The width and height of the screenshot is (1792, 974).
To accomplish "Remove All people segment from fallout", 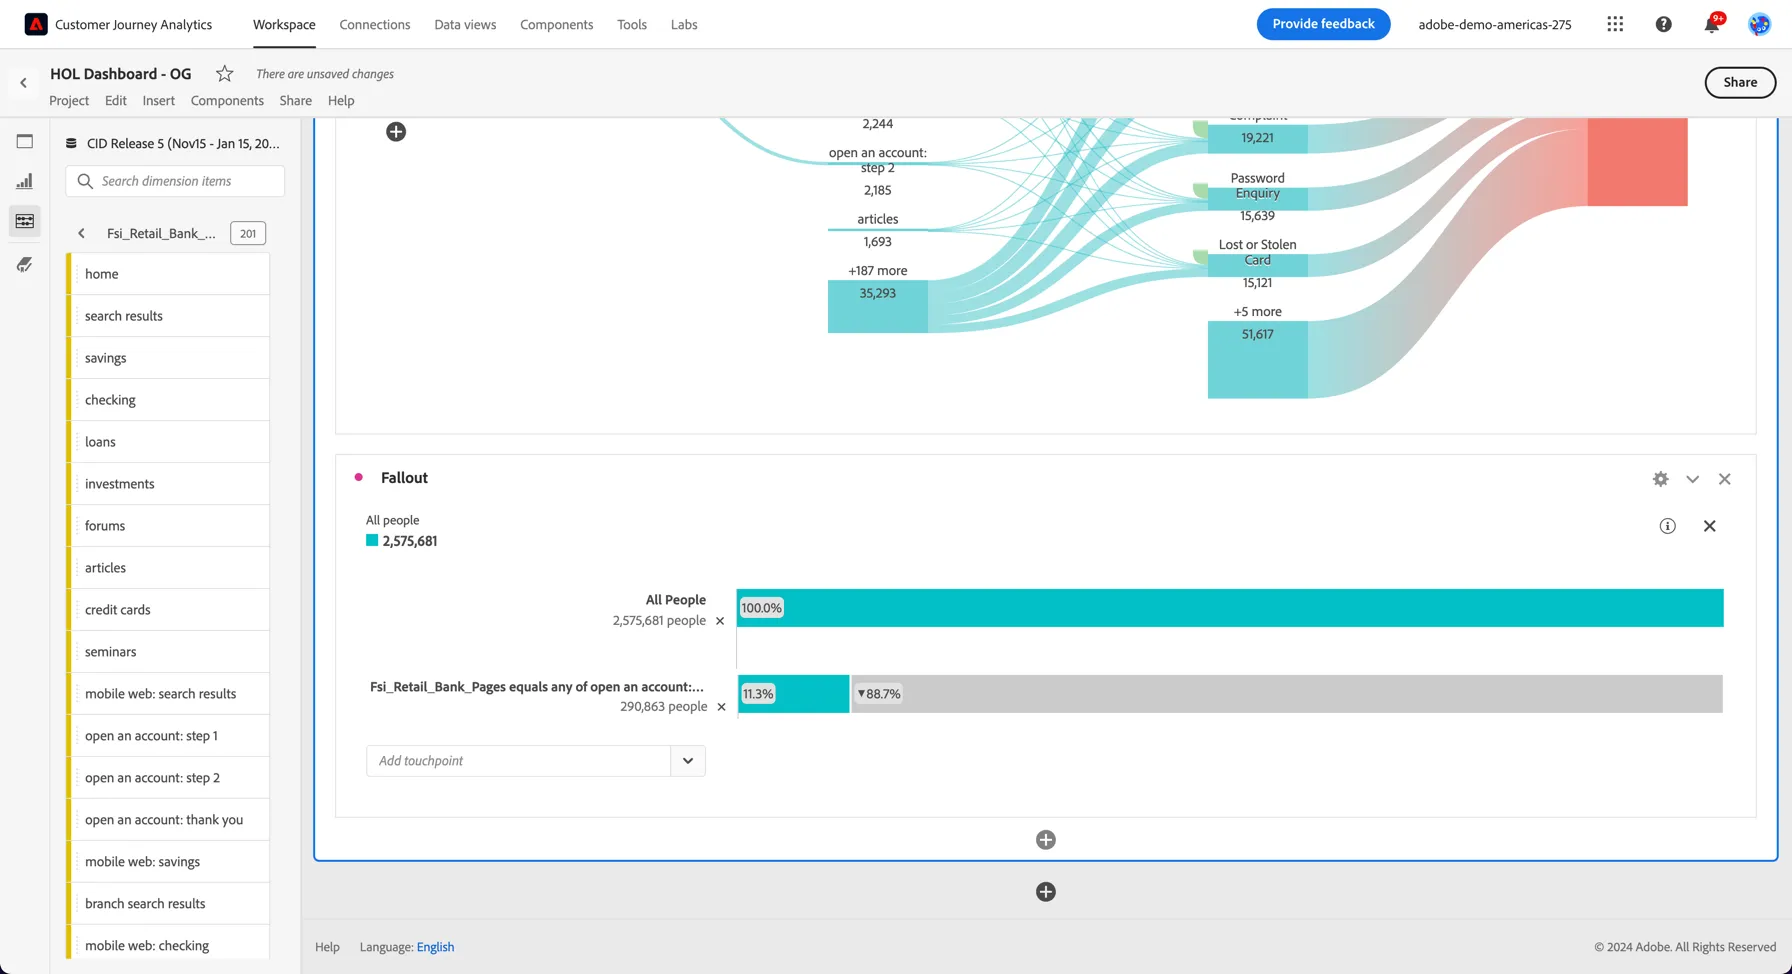I will pyautogui.click(x=1709, y=526).
